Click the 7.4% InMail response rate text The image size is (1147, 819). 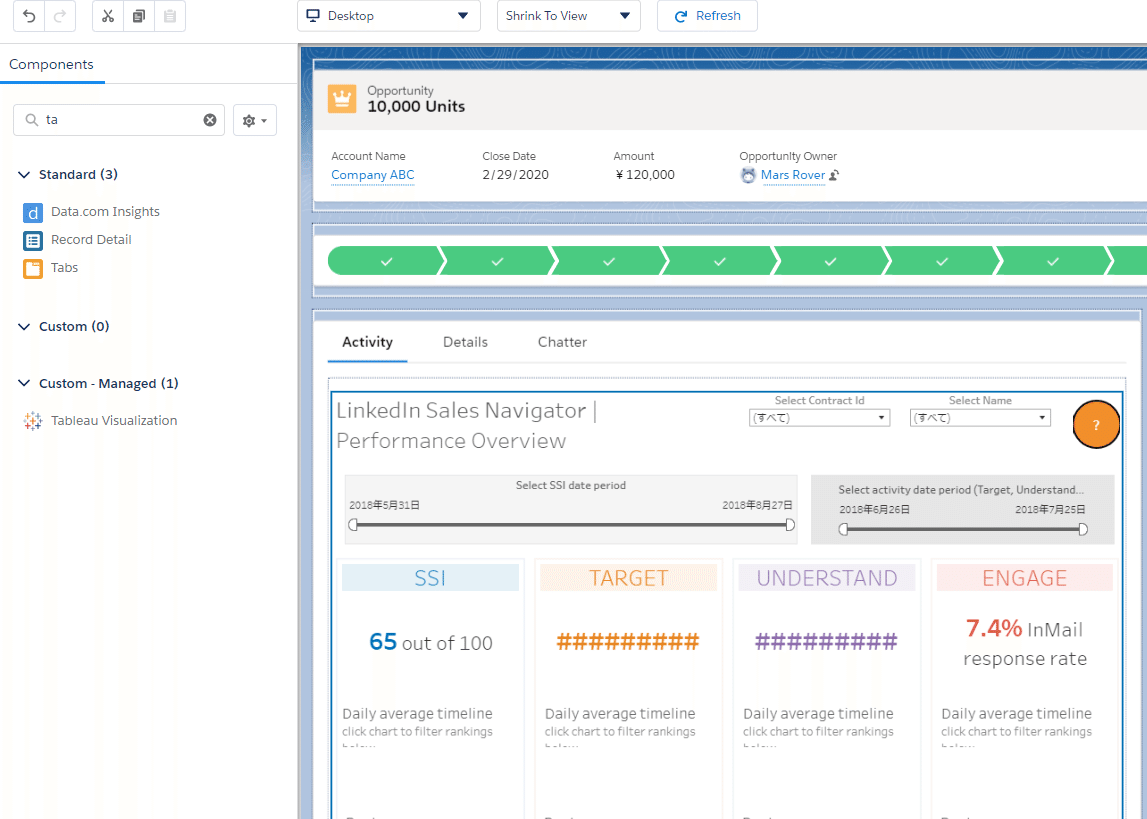(1025, 643)
